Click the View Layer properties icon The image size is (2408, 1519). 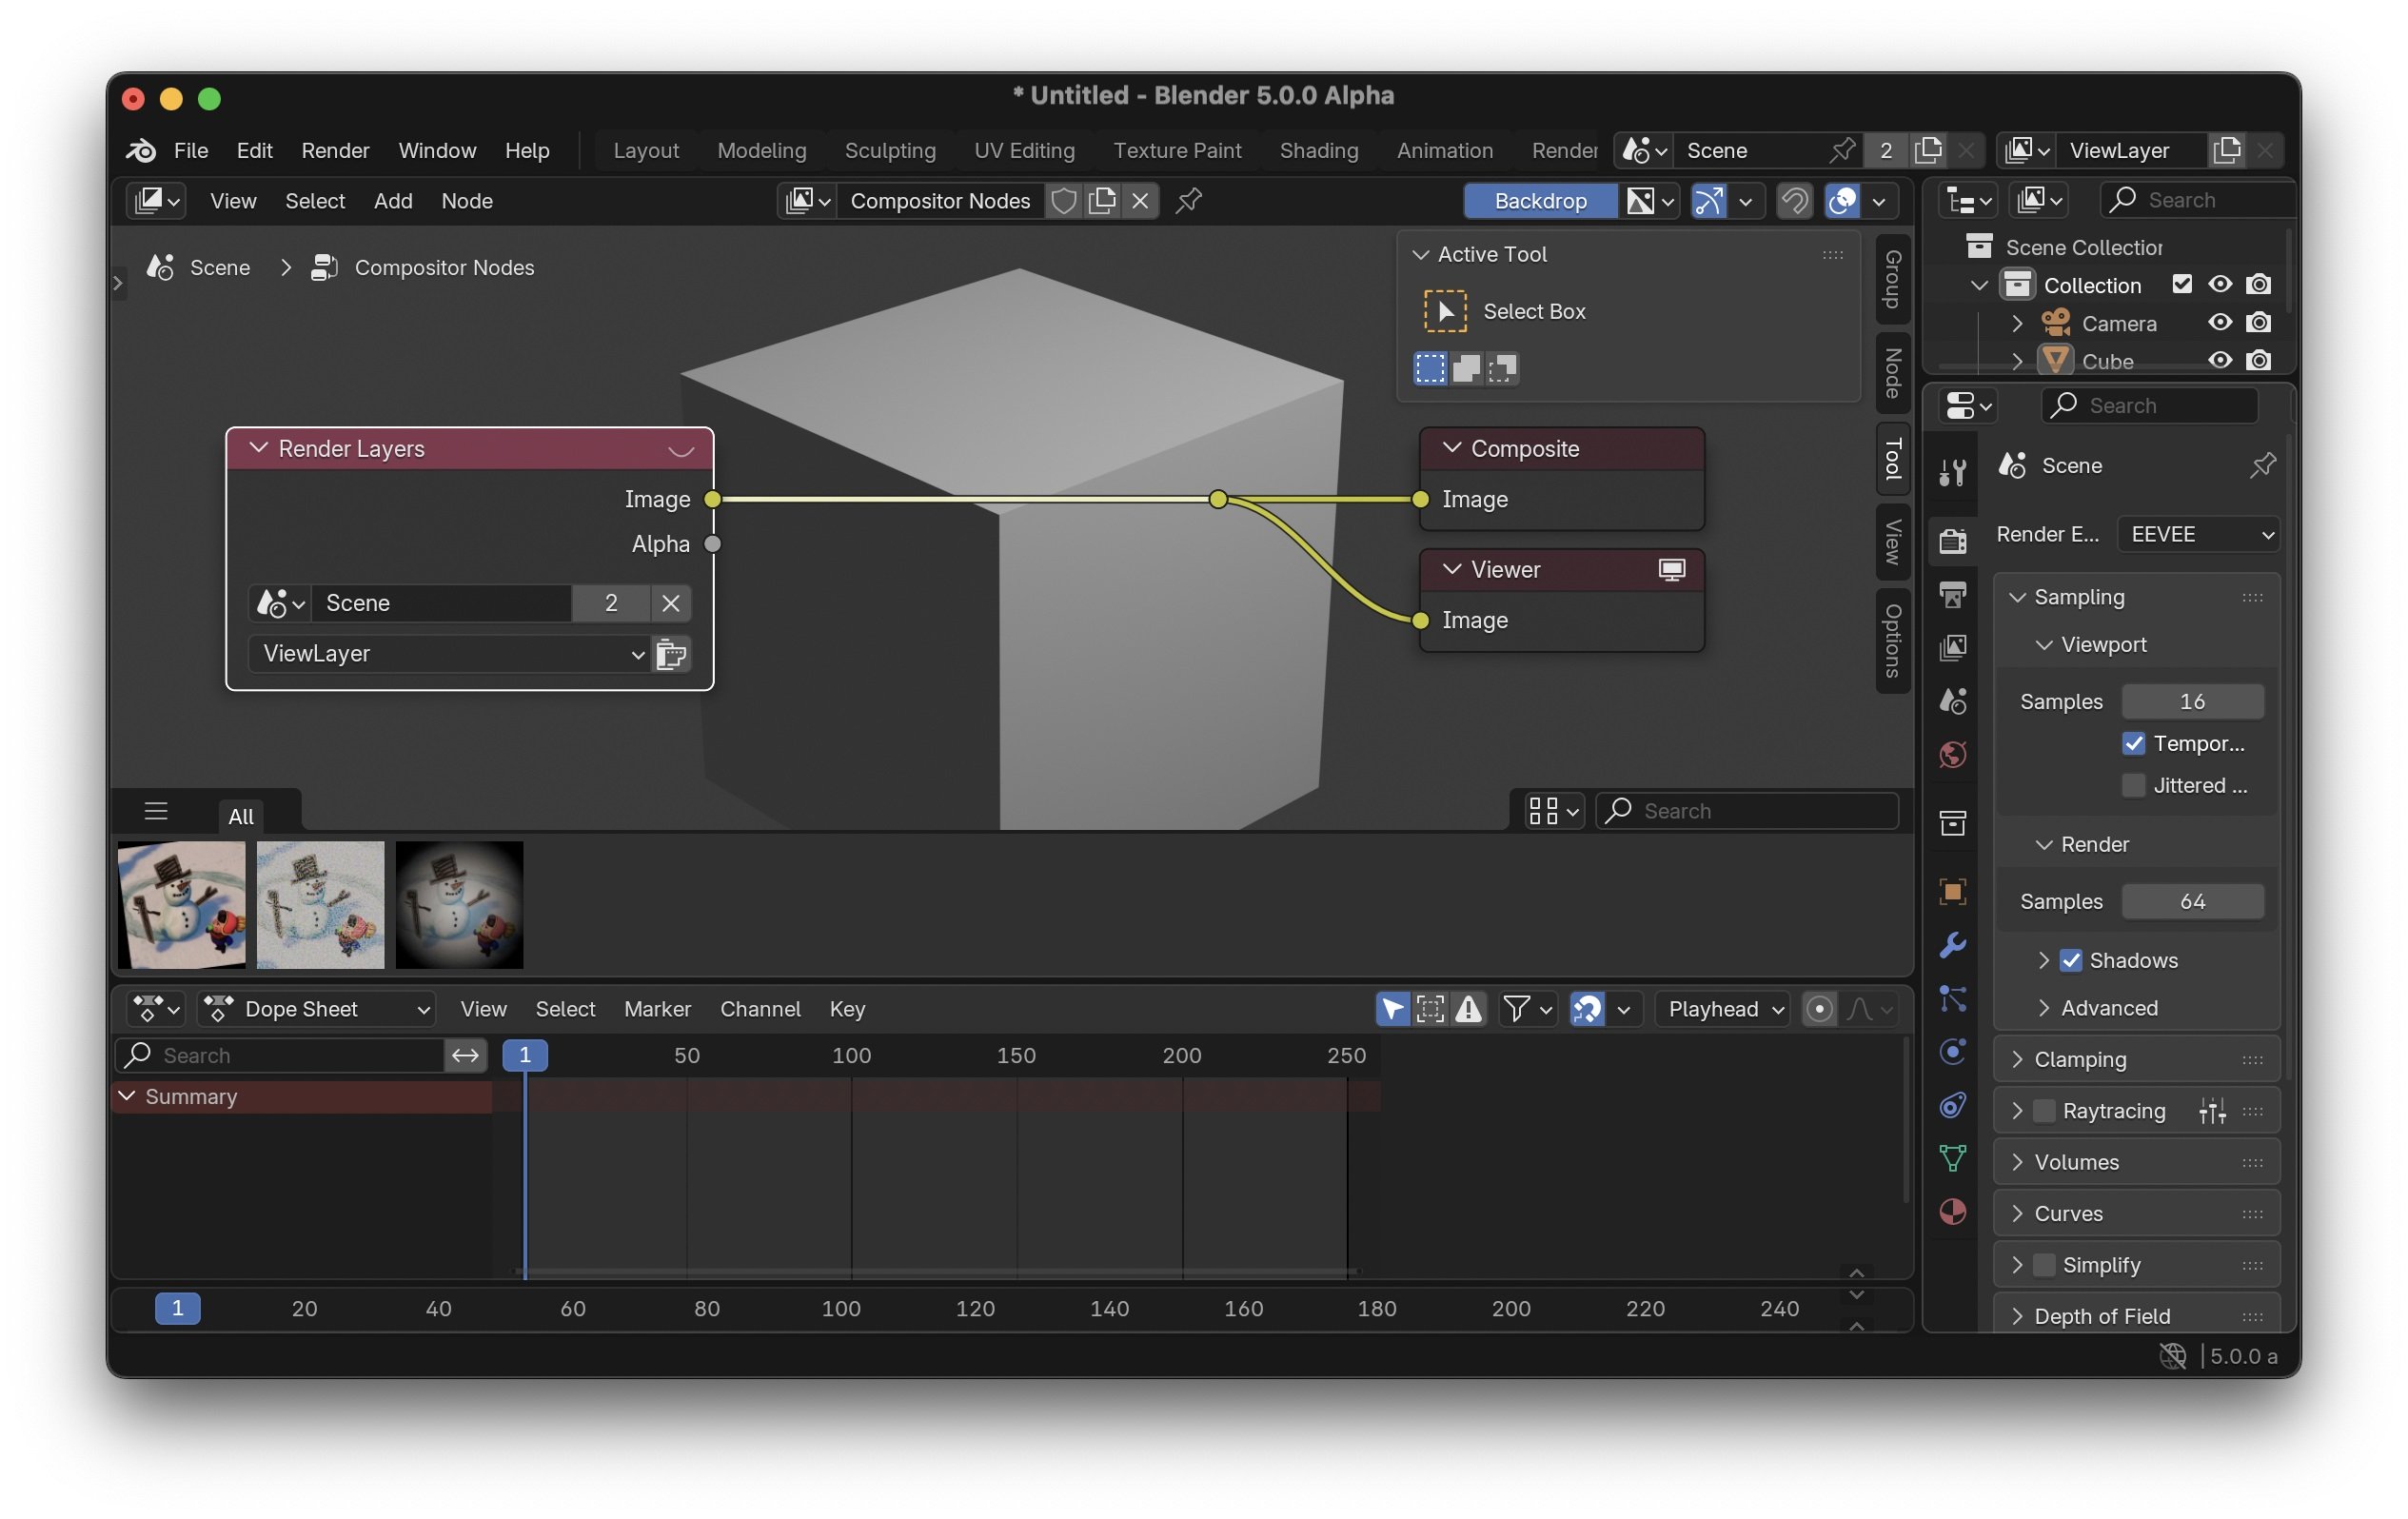(x=1952, y=647)
